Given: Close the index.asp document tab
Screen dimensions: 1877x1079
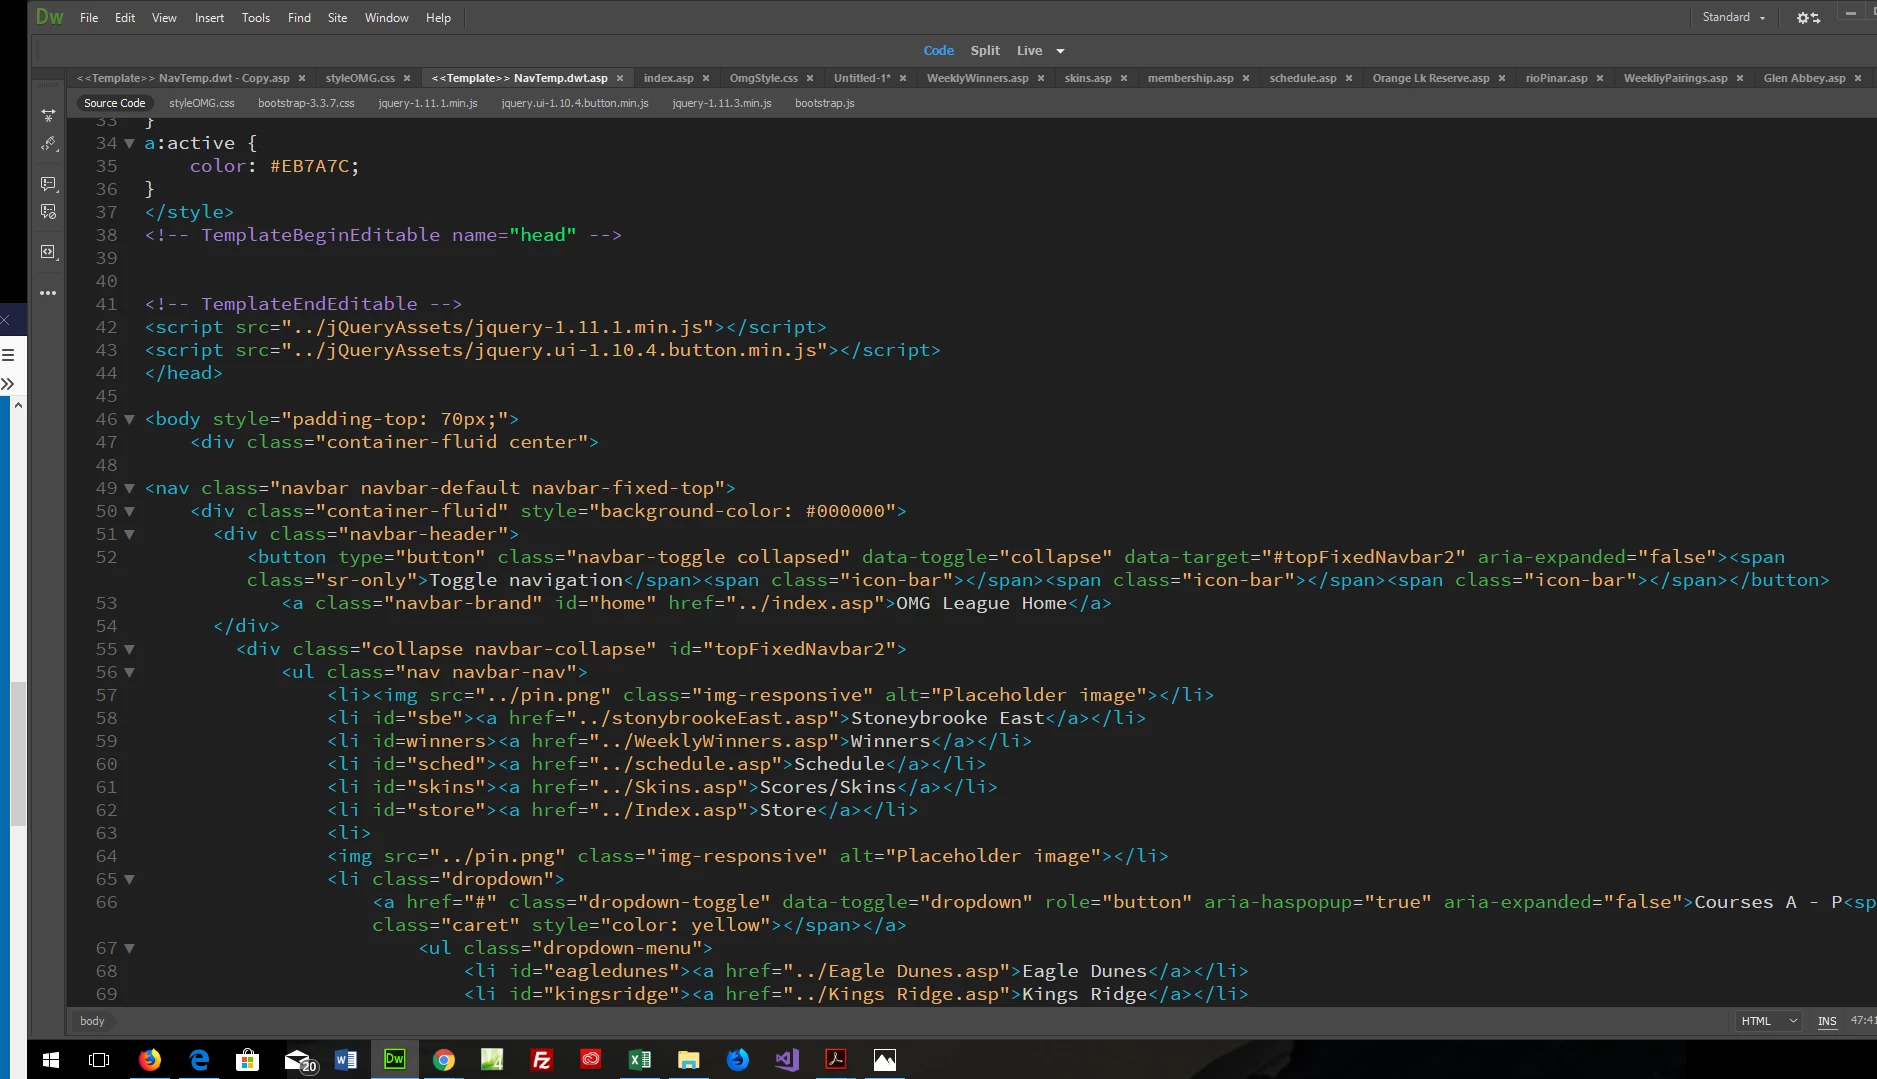Looking at the screenshot, I should (x=706, y=78).
